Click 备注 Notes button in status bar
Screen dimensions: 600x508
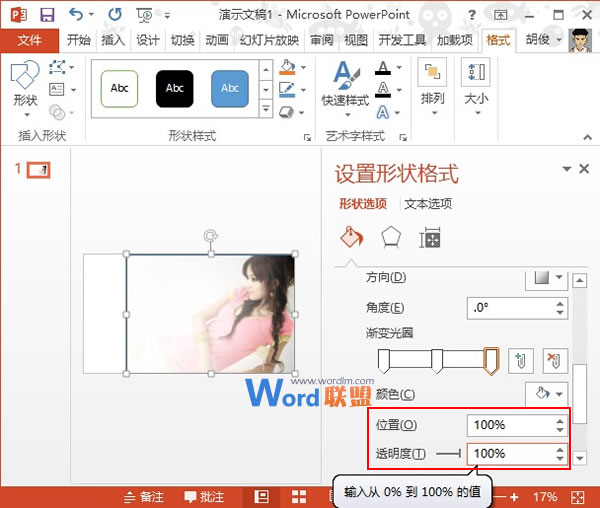coord(144,497)
